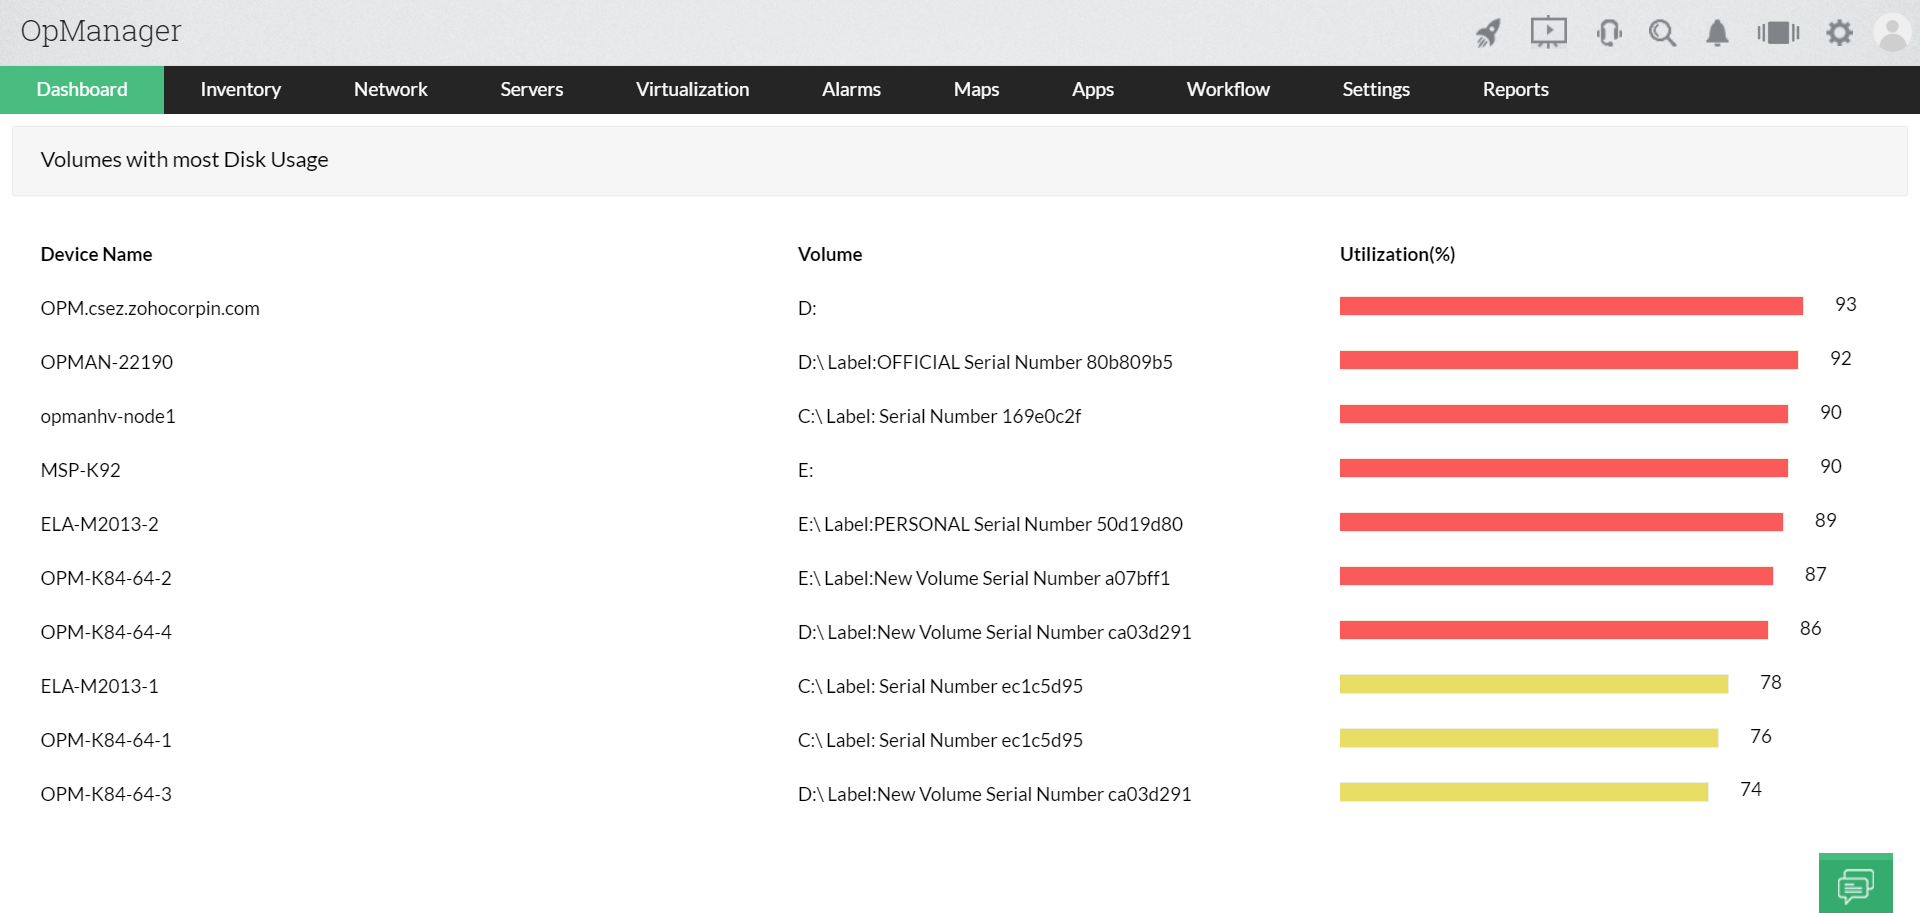
Task: Go to the Apps tab
Action: [1092, 90]
